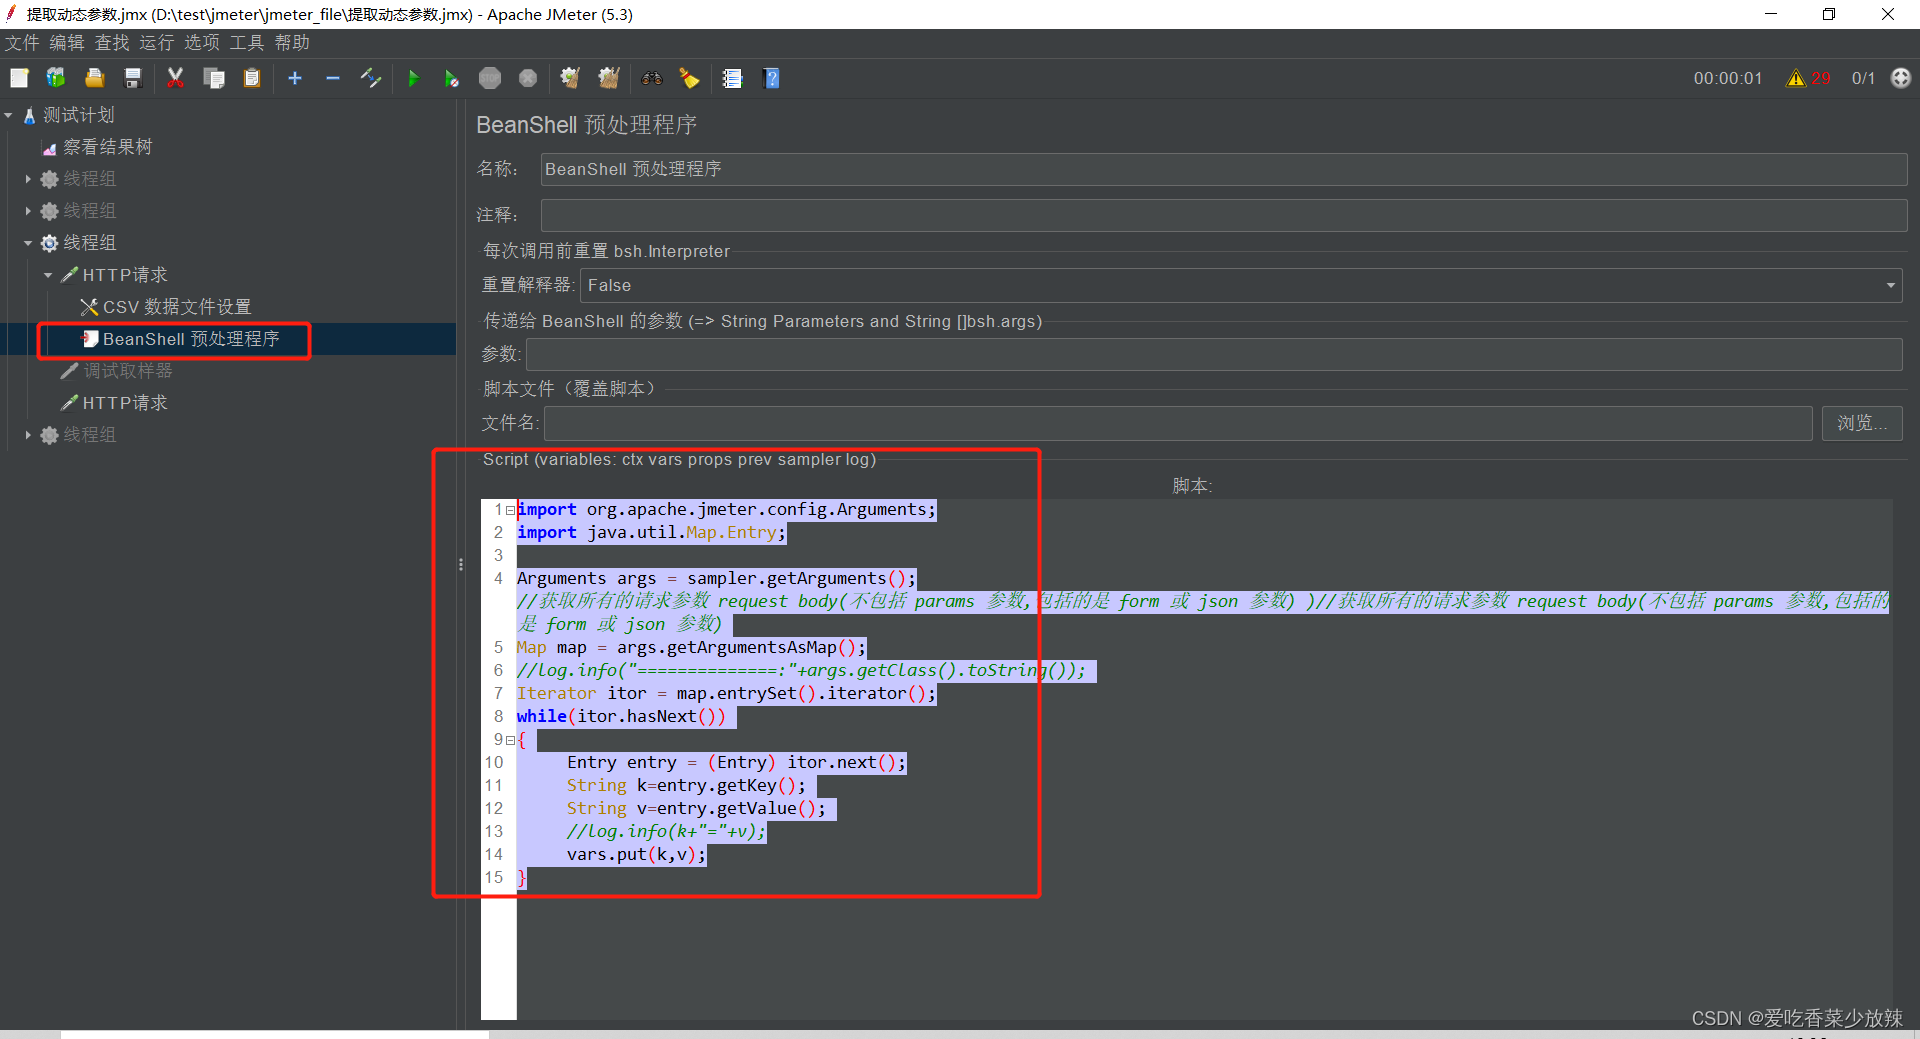Click the 浏览... browse button
The height and width of the screenshot is (1039, 1920).
coord(1862,423)
